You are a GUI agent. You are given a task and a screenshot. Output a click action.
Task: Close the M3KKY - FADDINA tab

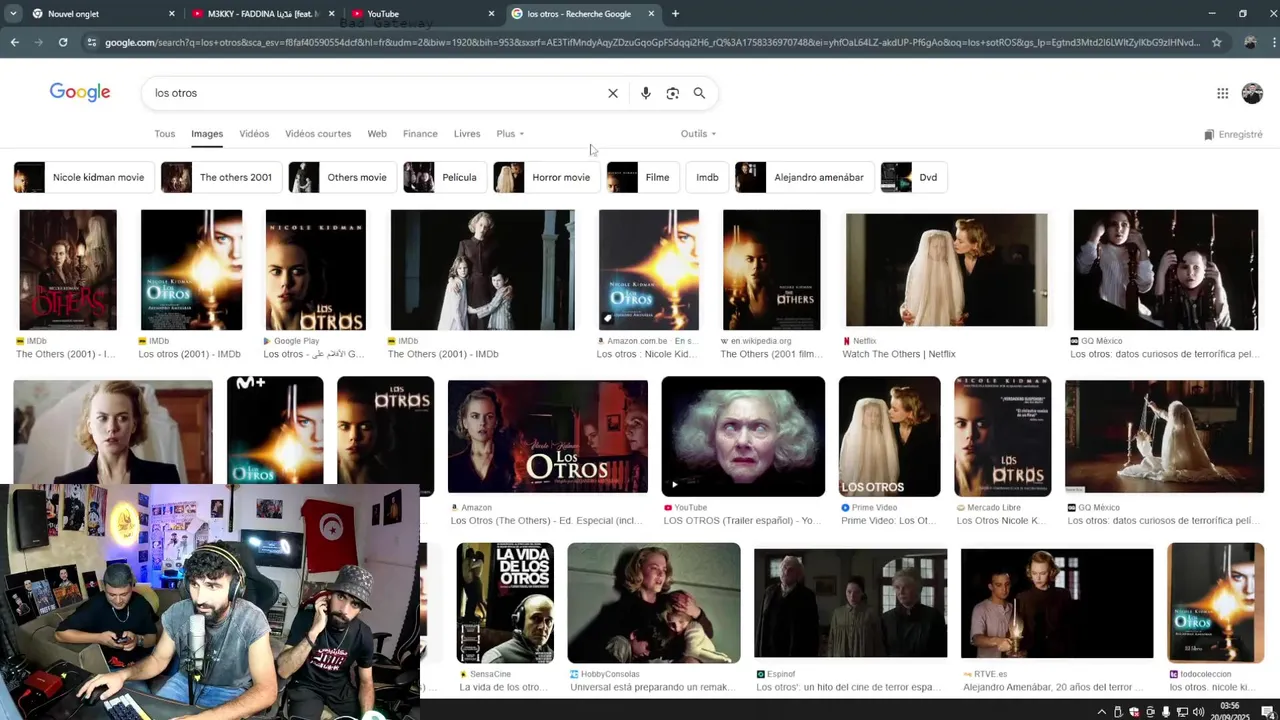pyautogui.click(x=331, y=14)
